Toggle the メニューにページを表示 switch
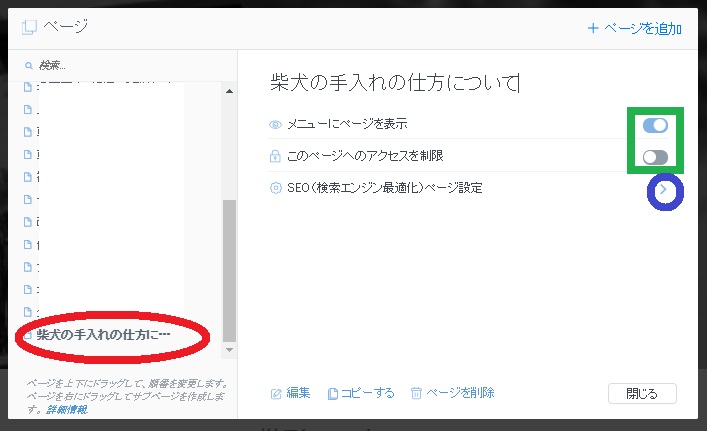This screenshot has width=707, height=431. [x=655, y=125]
